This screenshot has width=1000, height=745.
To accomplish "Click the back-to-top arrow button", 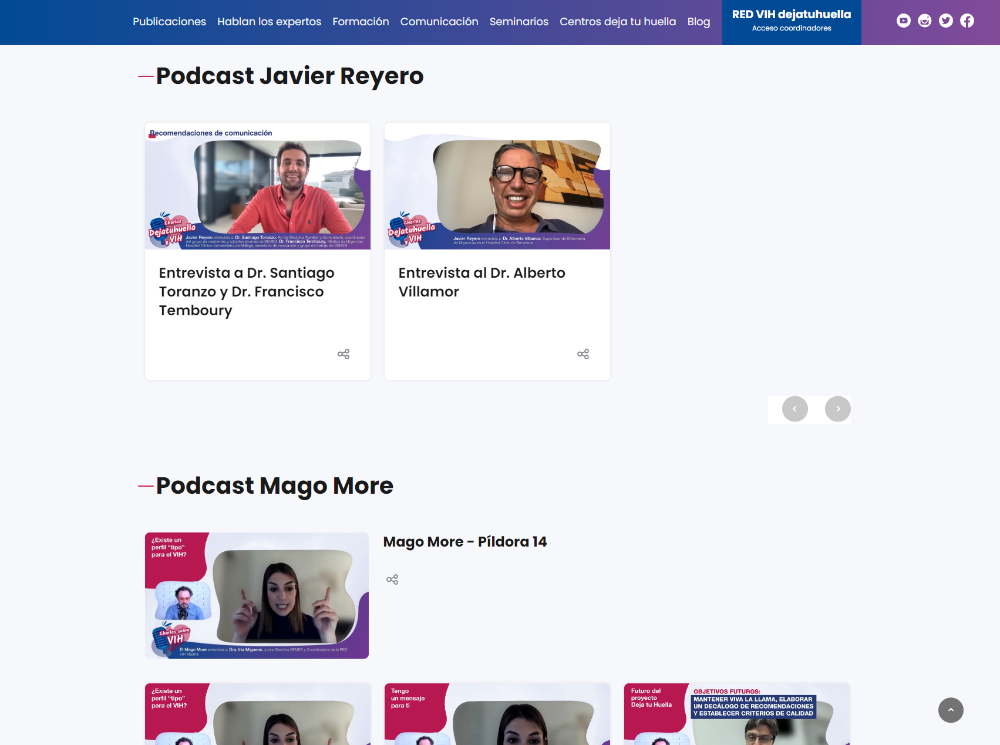I will 950,710.
